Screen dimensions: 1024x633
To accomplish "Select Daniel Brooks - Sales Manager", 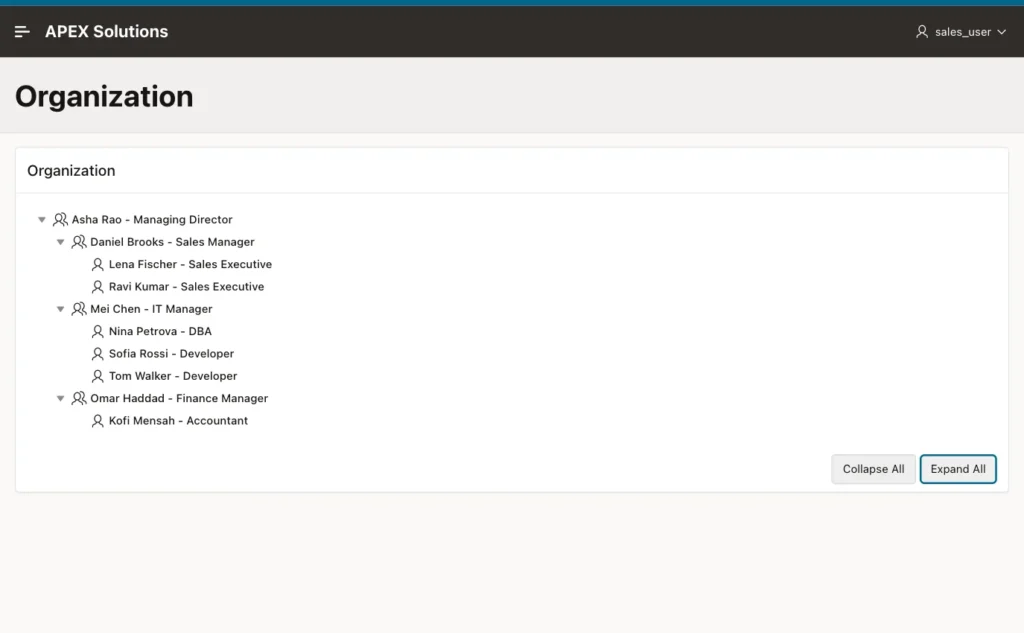I will coord(172,242).
